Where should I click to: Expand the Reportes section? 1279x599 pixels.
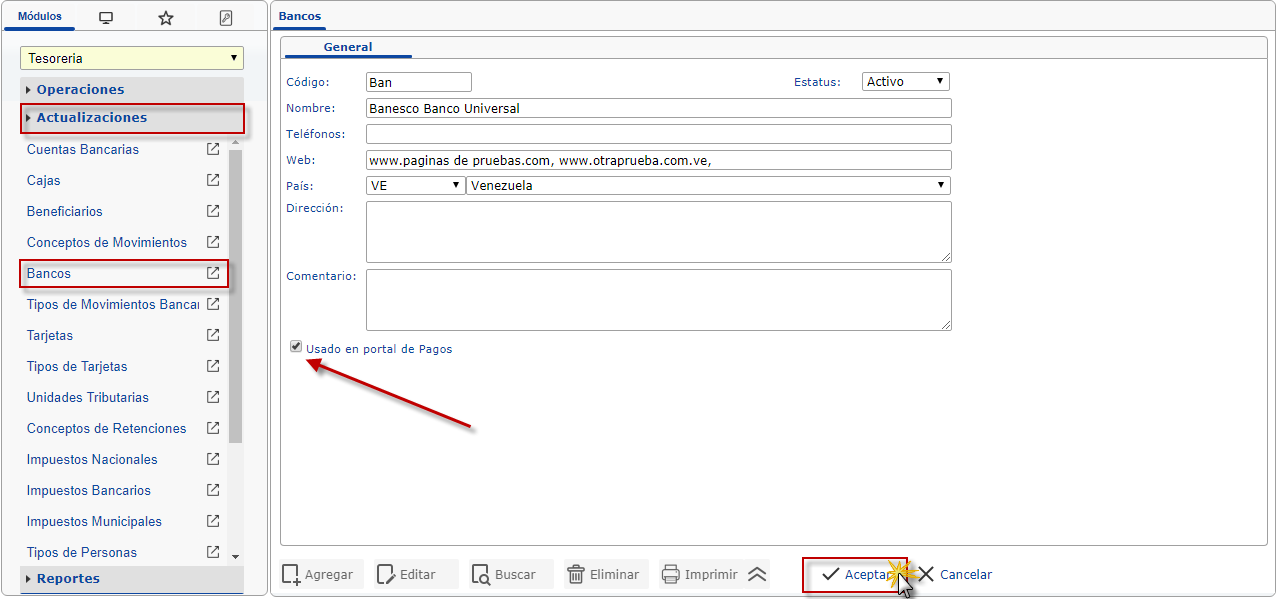[x=68, y=578]
